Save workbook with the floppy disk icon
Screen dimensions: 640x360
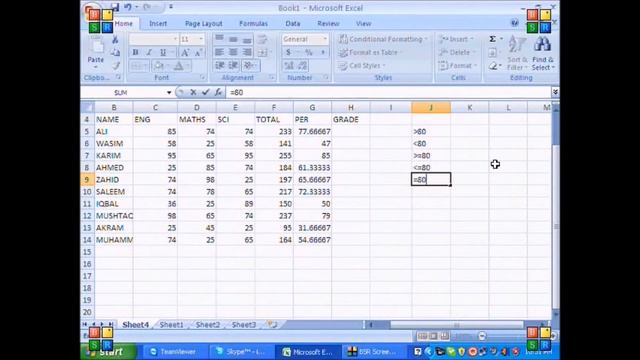point(115,7)
